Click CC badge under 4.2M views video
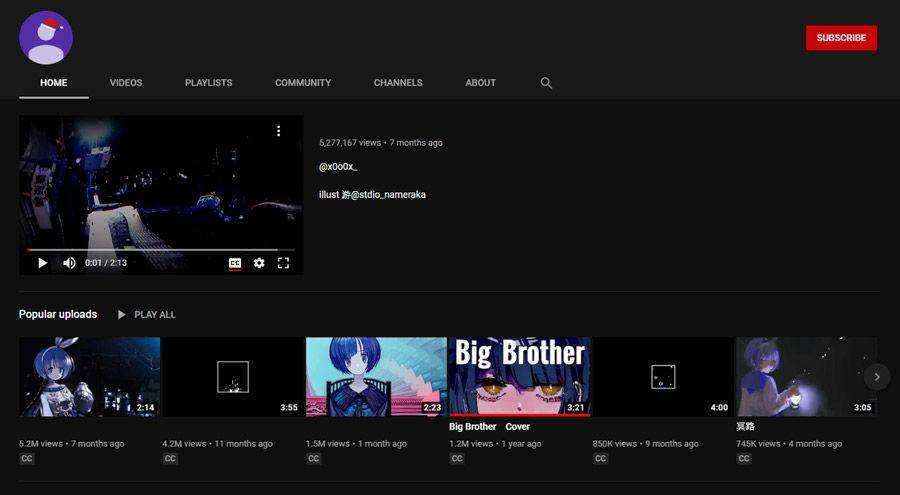Screen dimensions: 900x495 click(x=170, y=459)
